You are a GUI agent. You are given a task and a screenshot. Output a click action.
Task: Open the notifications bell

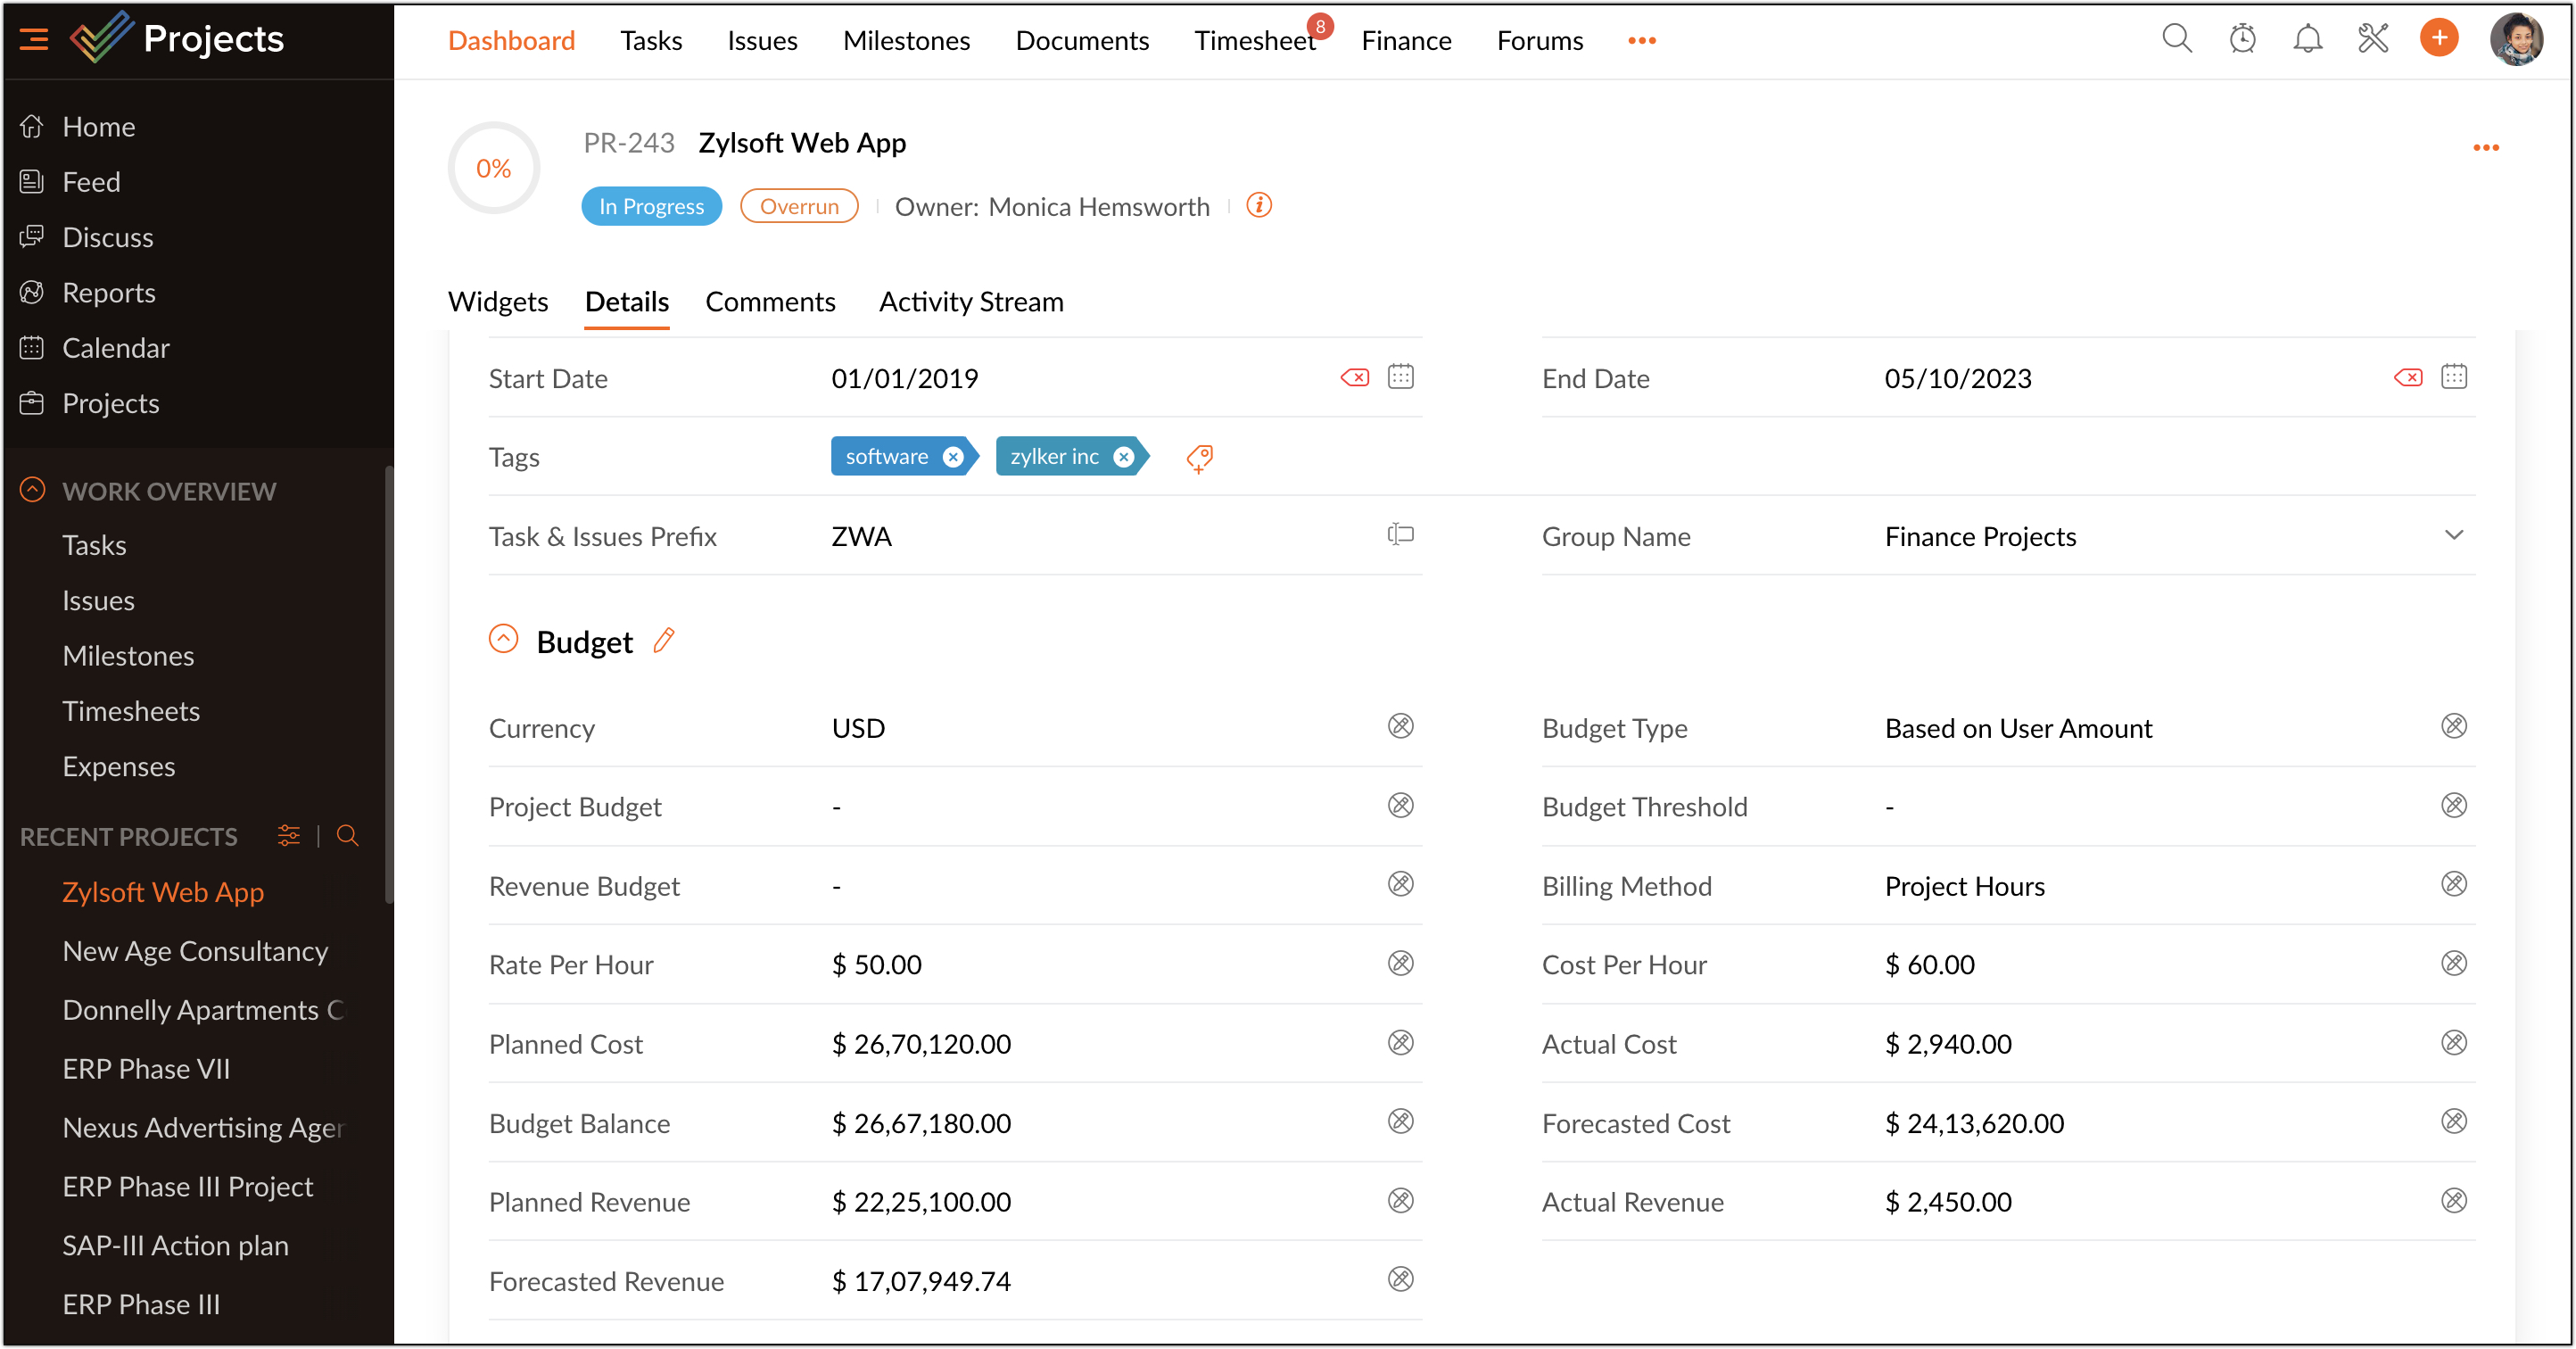coord(2307,40)
